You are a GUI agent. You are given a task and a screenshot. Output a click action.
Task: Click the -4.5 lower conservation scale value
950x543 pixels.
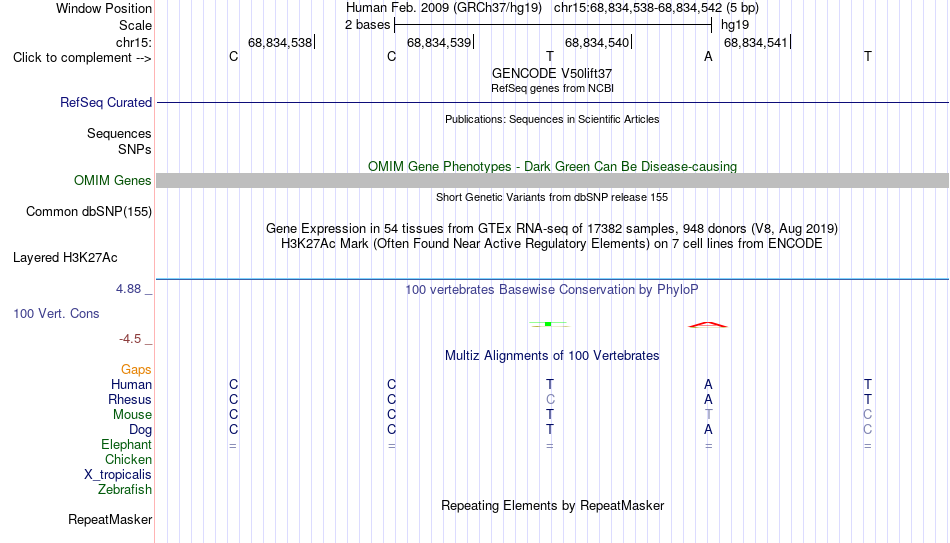(130, 339)
